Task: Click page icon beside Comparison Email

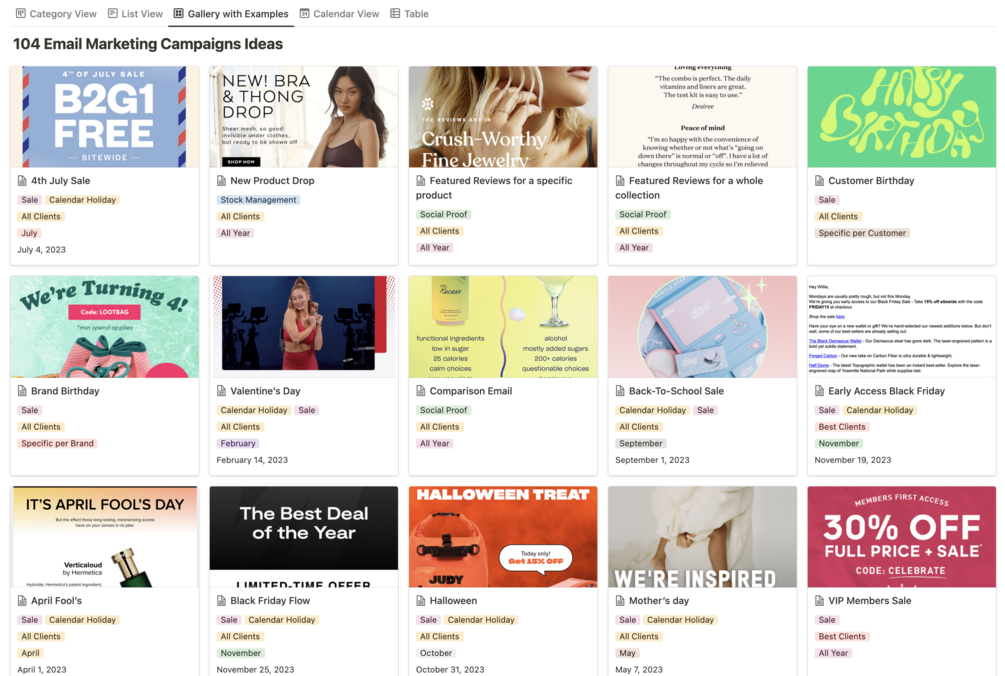Action: click(x=421, y=391)
